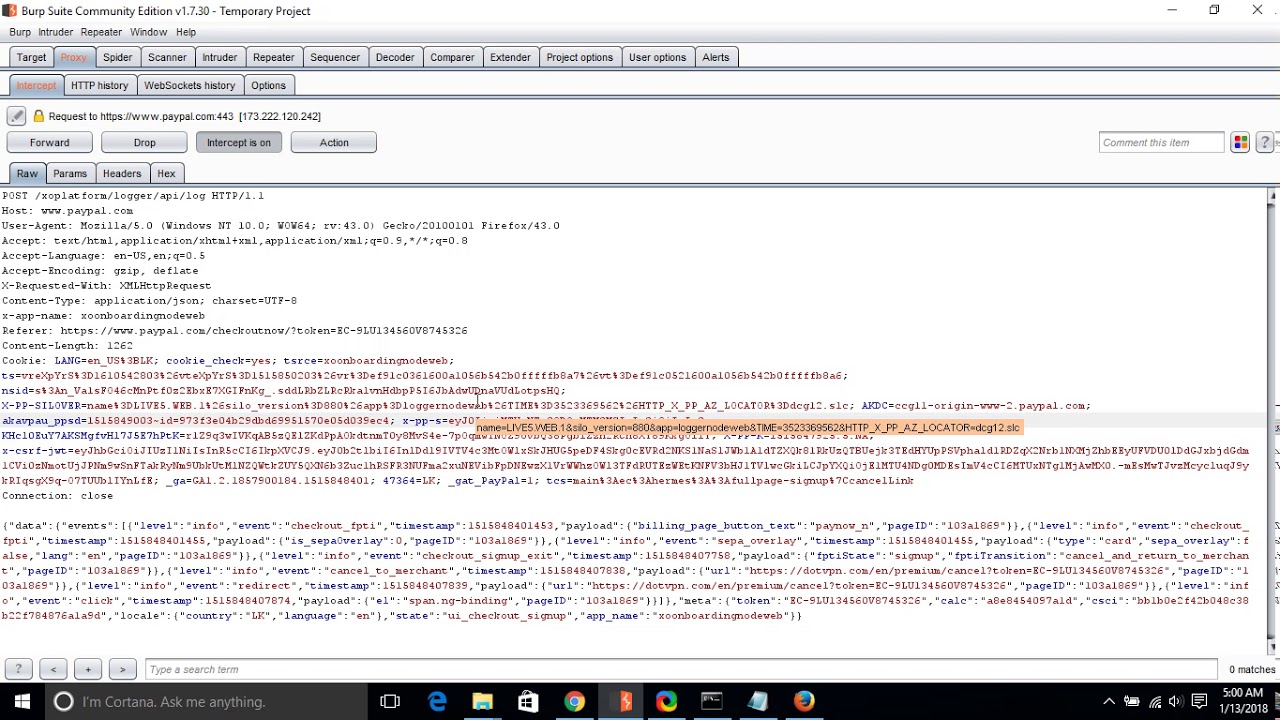Click the 'Comment this item' field
Image resolution: width=1280 pixels, height=720 pixels.
[1161, 142]
